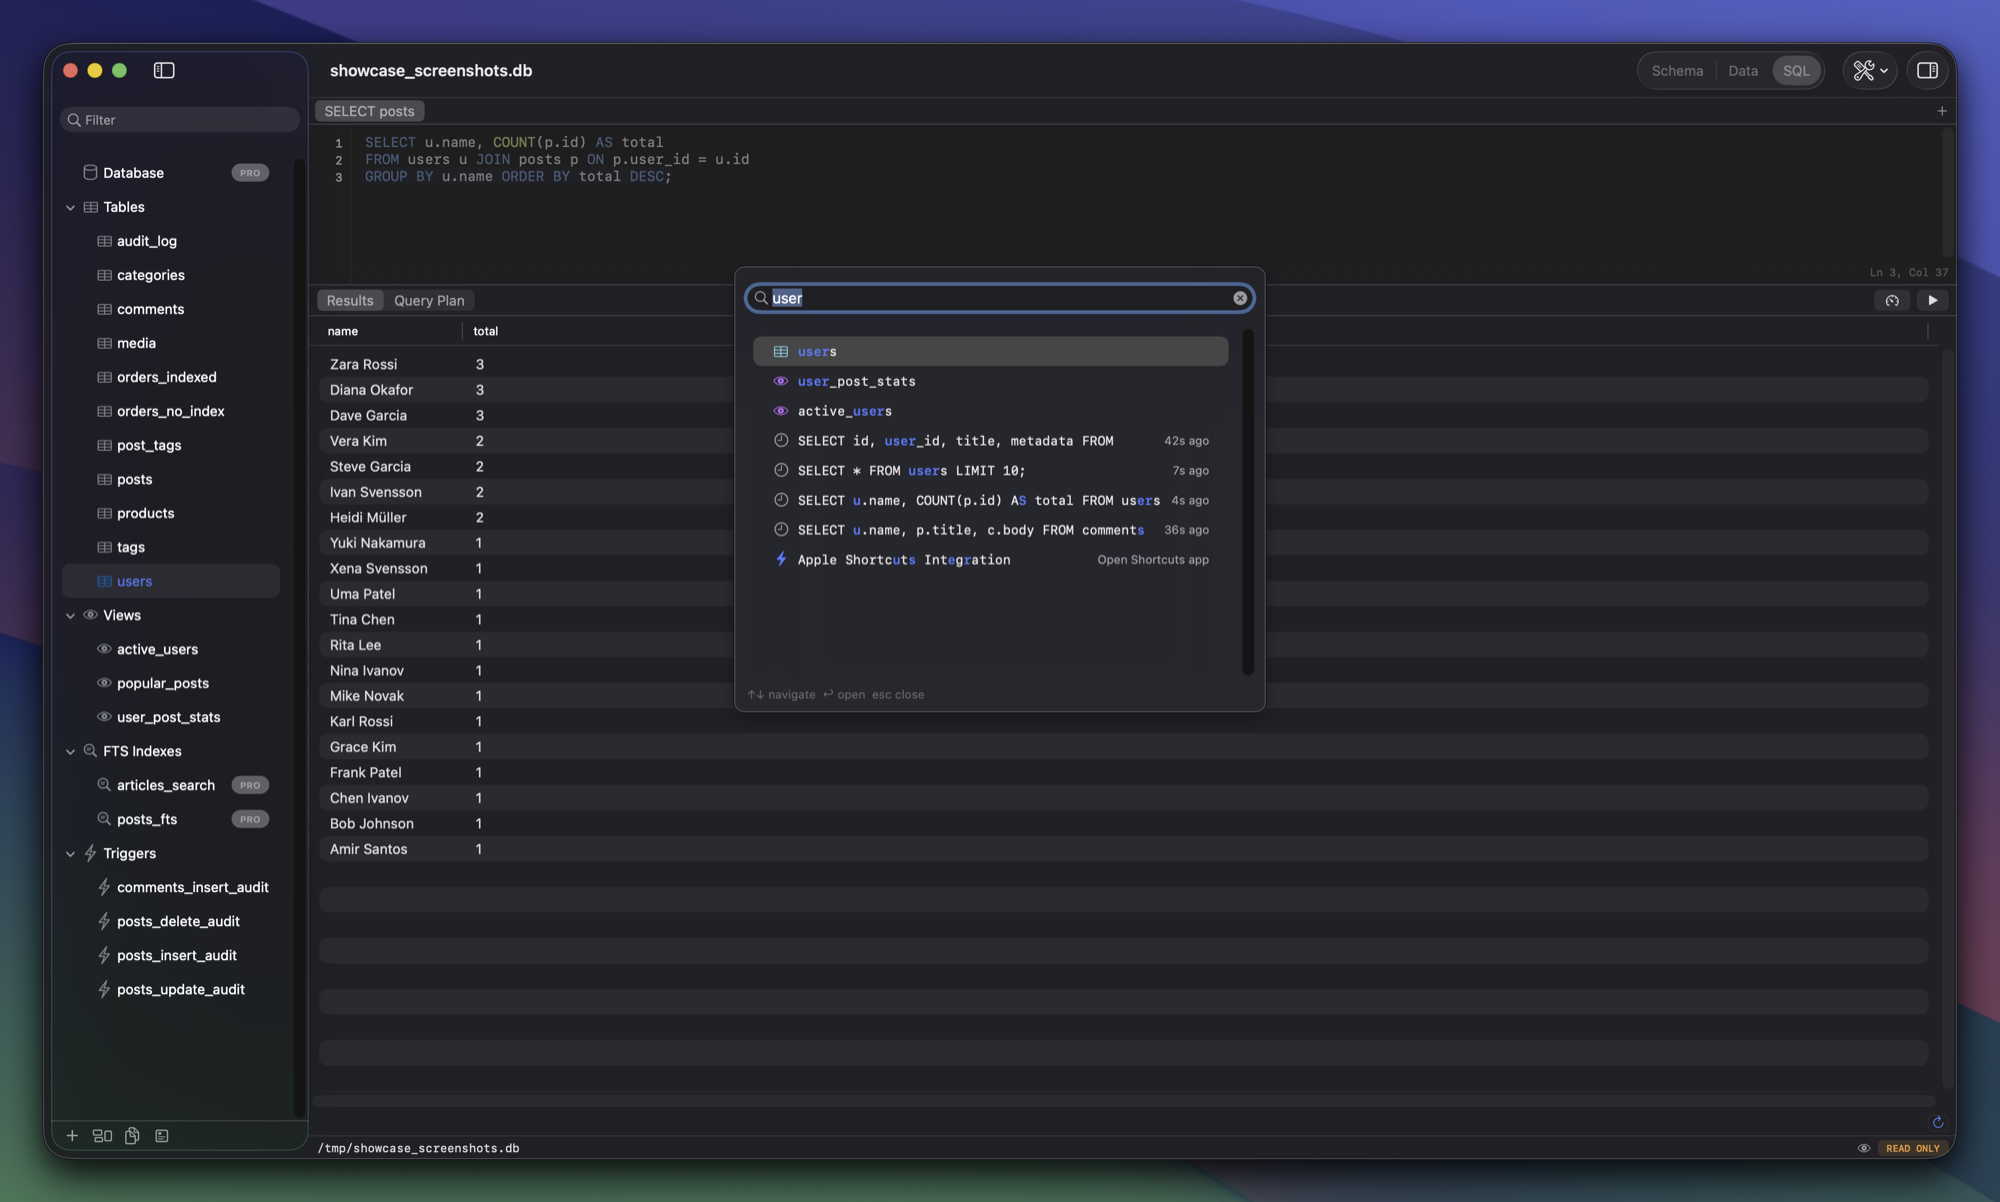Screen dimensions: 2000x1202
Task: Open the users table result in palette
Action: pyautogui.click(x=990, y=351)
